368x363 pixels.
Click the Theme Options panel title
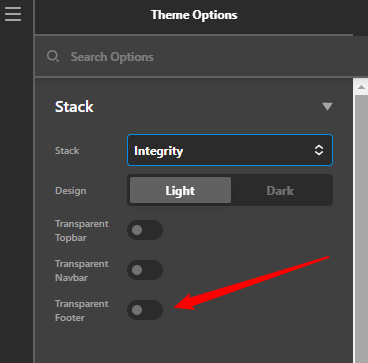pyautogui.click(x=194, y=15)
